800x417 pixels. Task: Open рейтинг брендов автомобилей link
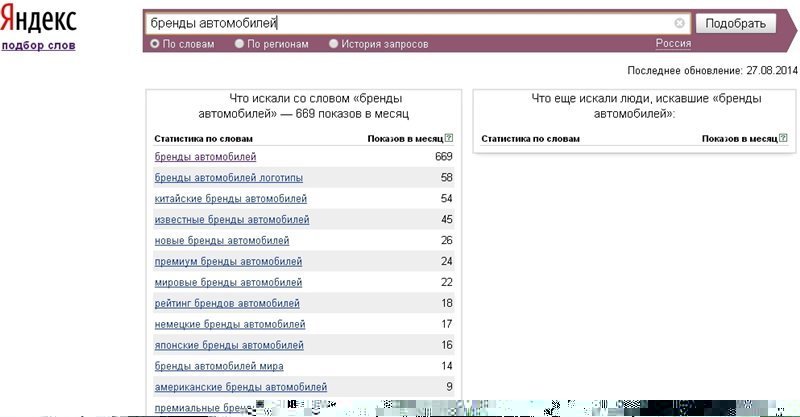click(x=227, y=304)
